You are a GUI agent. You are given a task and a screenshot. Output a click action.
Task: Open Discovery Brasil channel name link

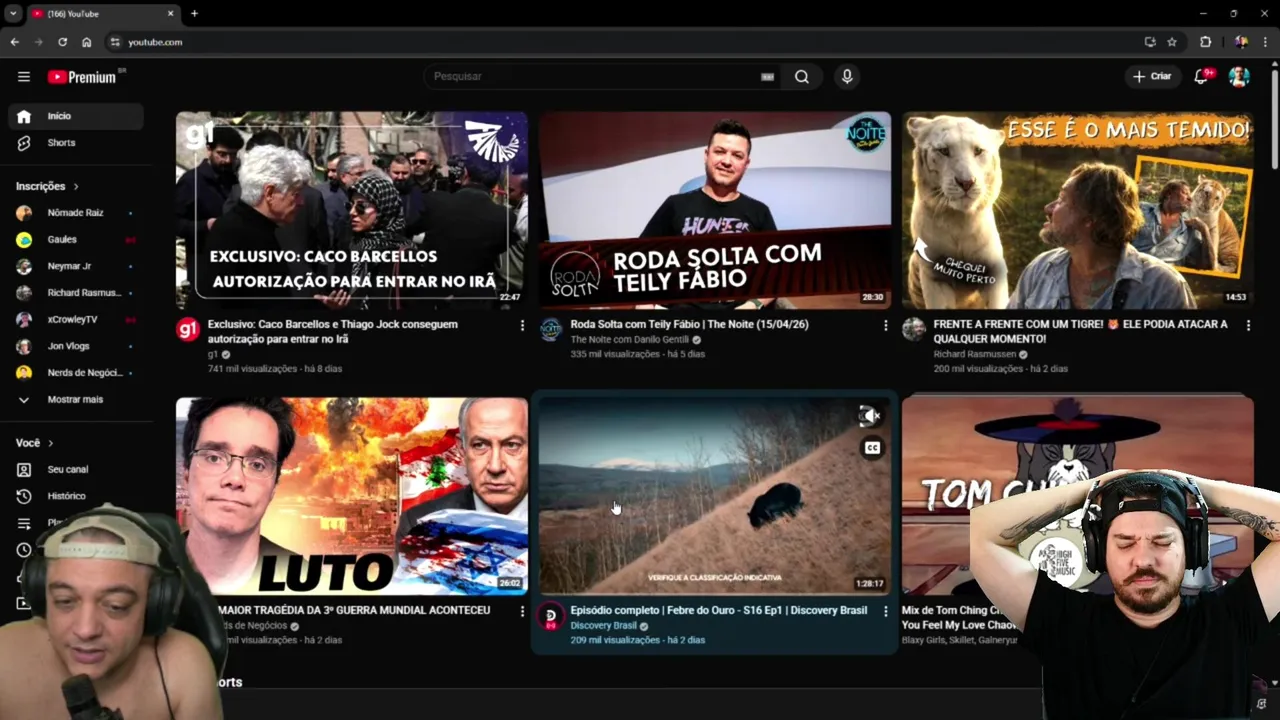[x=604, y=626]
